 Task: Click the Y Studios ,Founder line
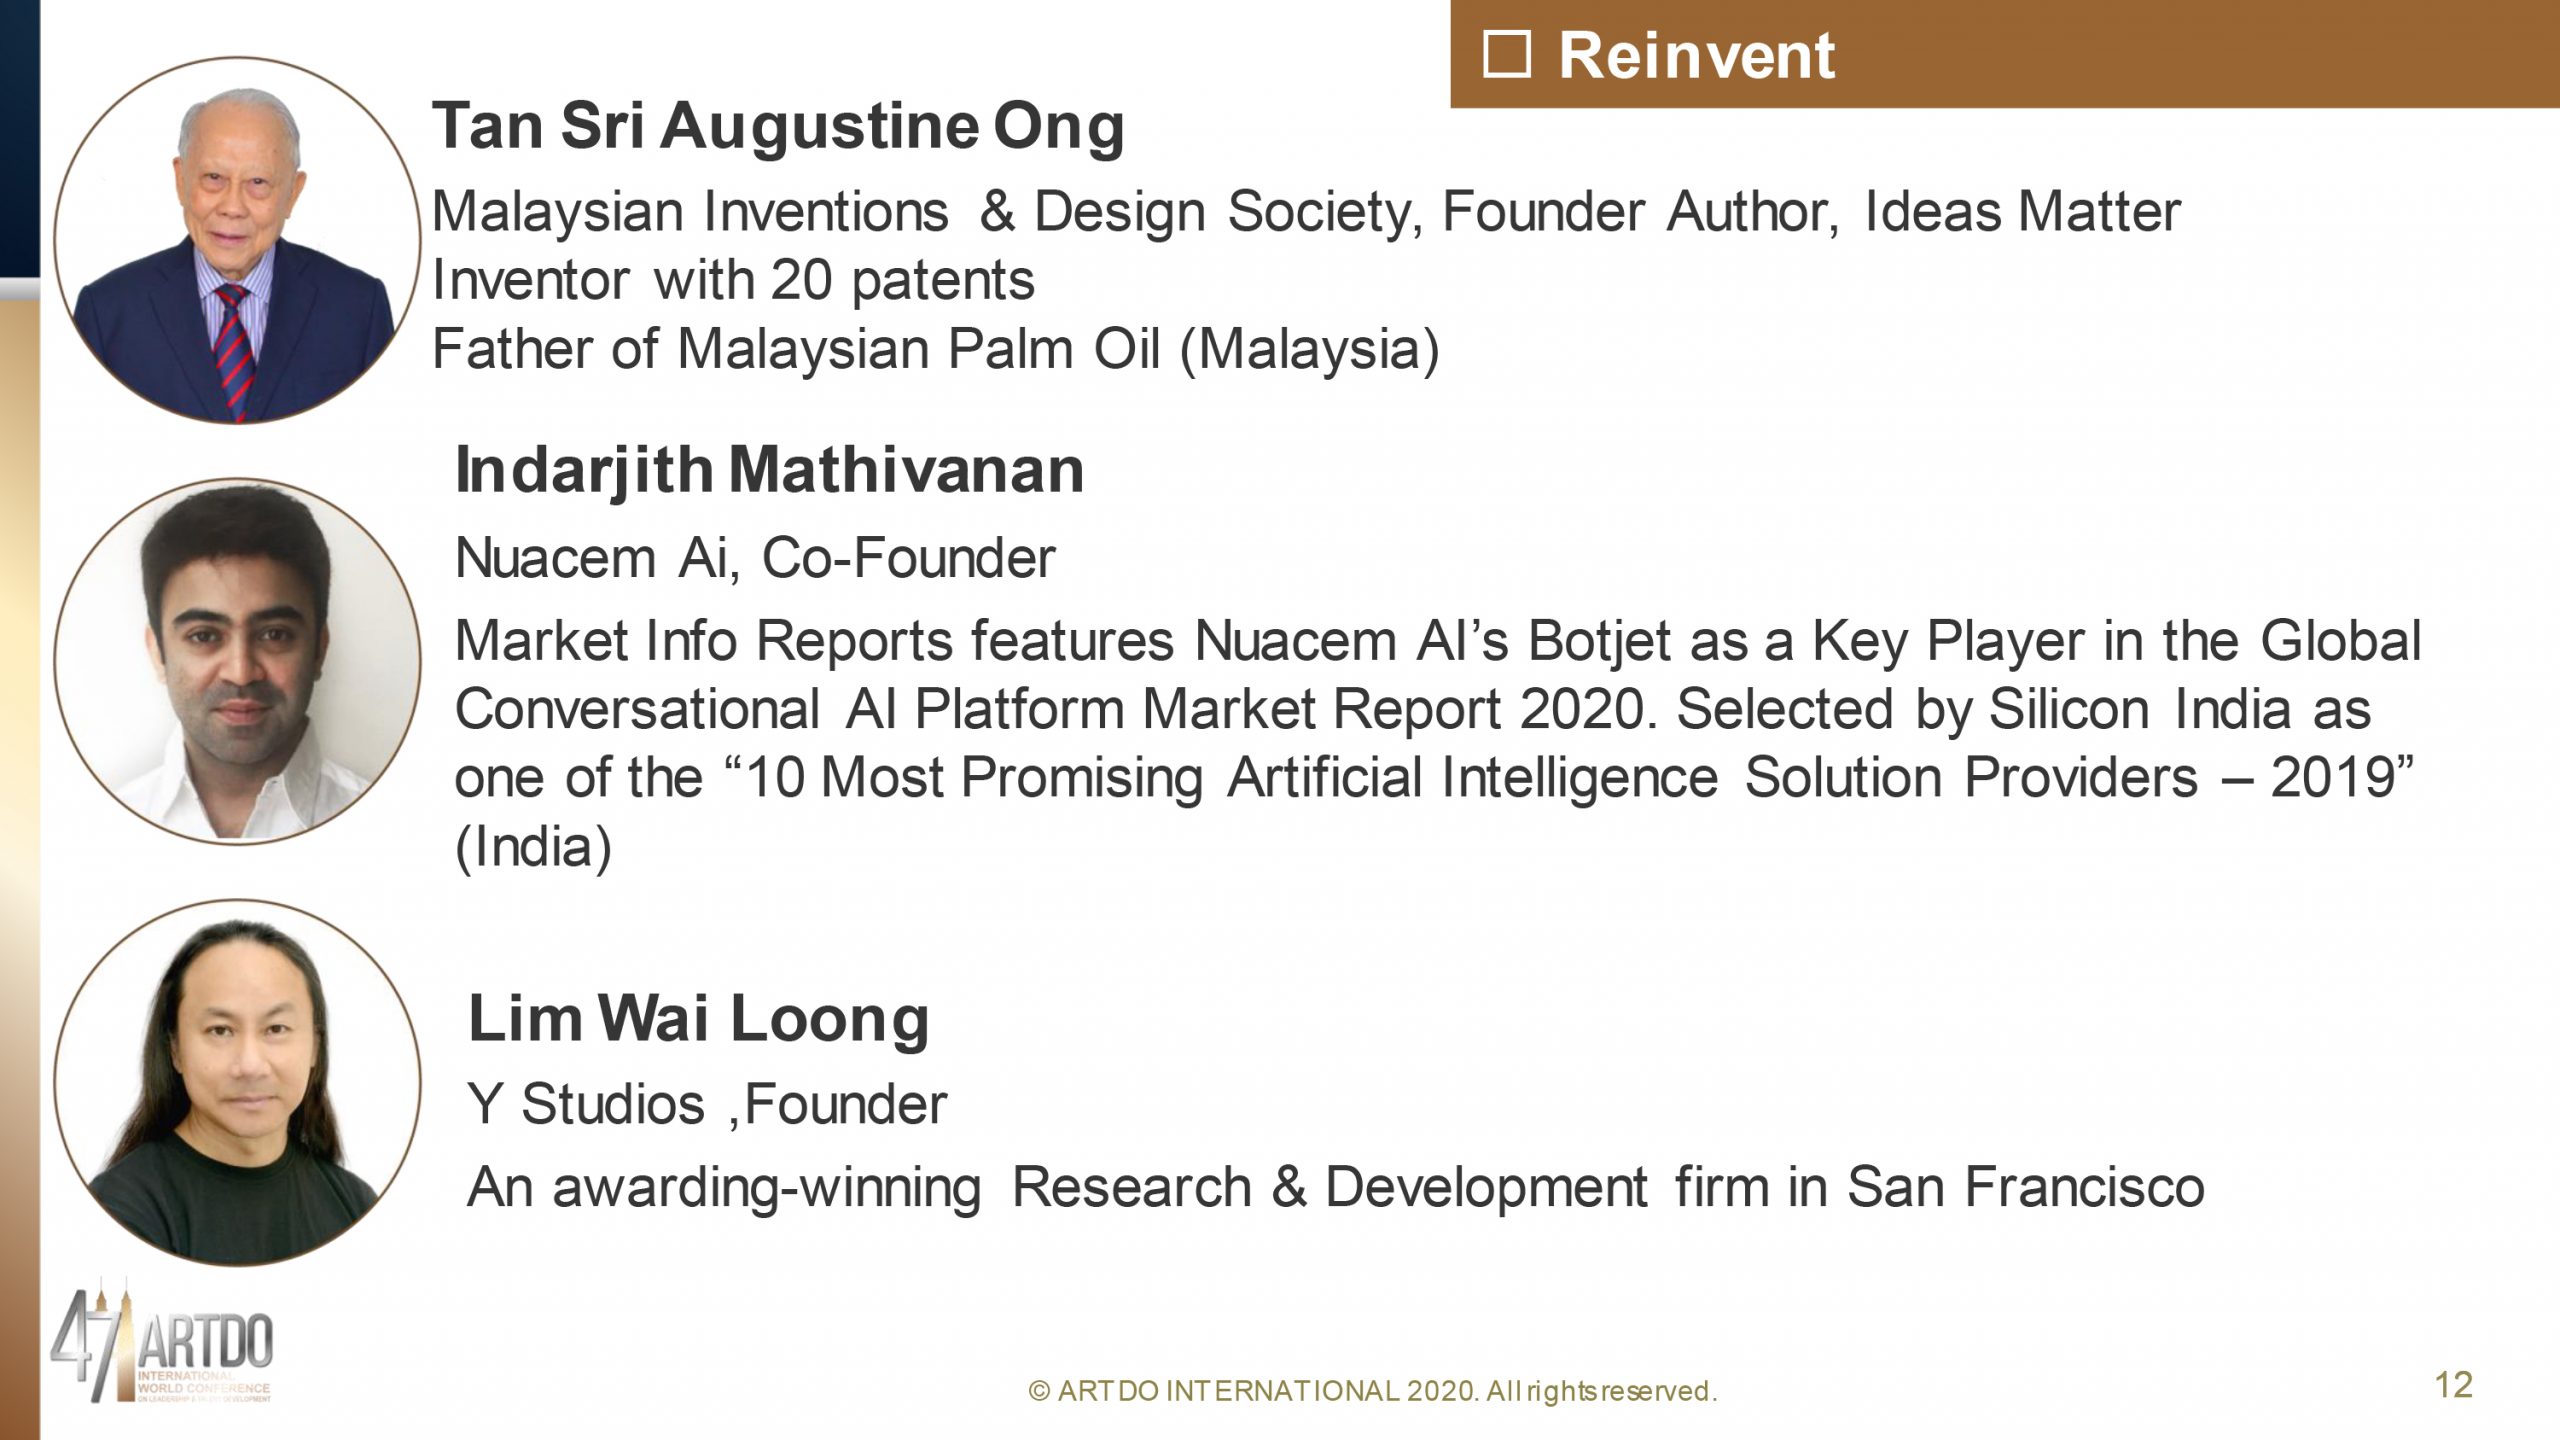tap(707, 1105)
